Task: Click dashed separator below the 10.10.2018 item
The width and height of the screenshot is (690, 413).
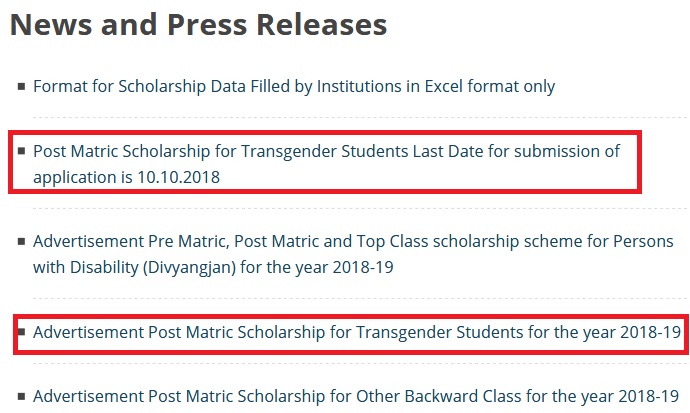Action: point(360,208)
